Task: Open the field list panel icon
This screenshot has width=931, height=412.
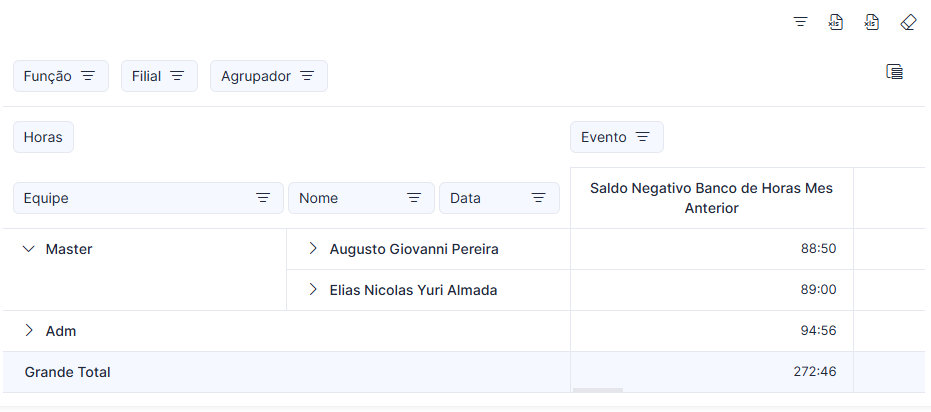Action: (895, 72)
